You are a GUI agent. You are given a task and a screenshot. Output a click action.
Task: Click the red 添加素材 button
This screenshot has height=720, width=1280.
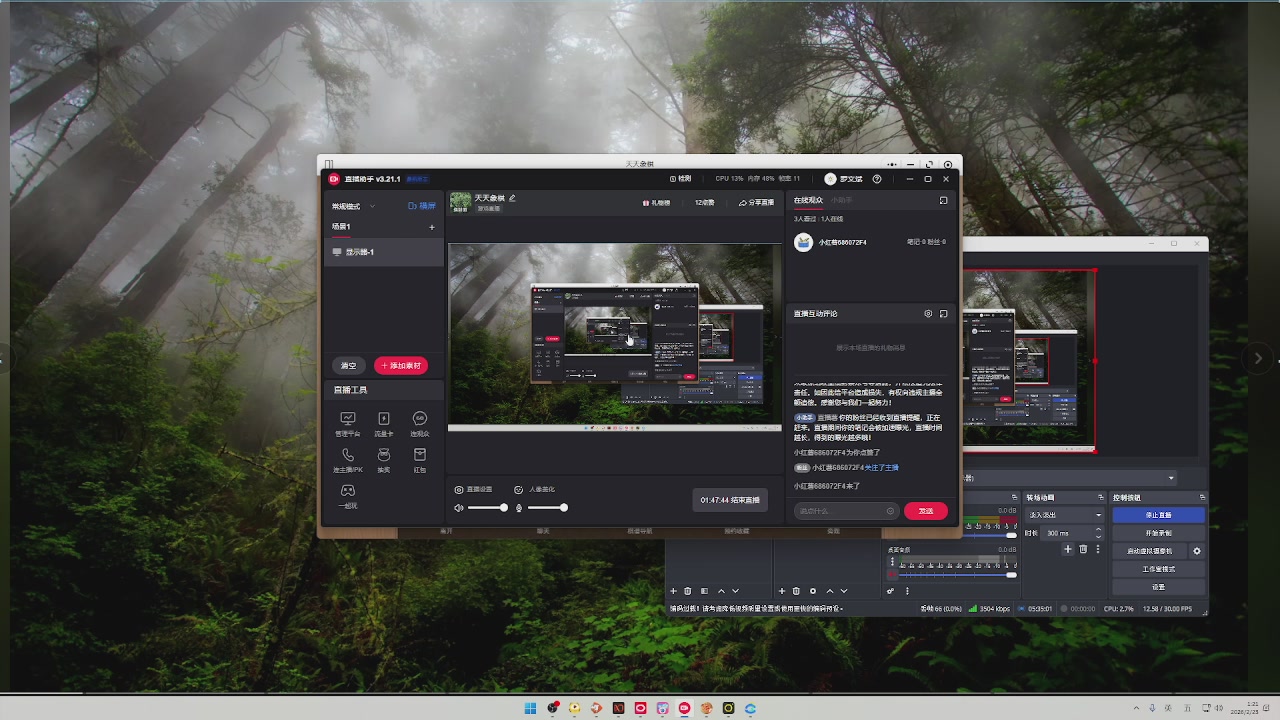point(401,366)
